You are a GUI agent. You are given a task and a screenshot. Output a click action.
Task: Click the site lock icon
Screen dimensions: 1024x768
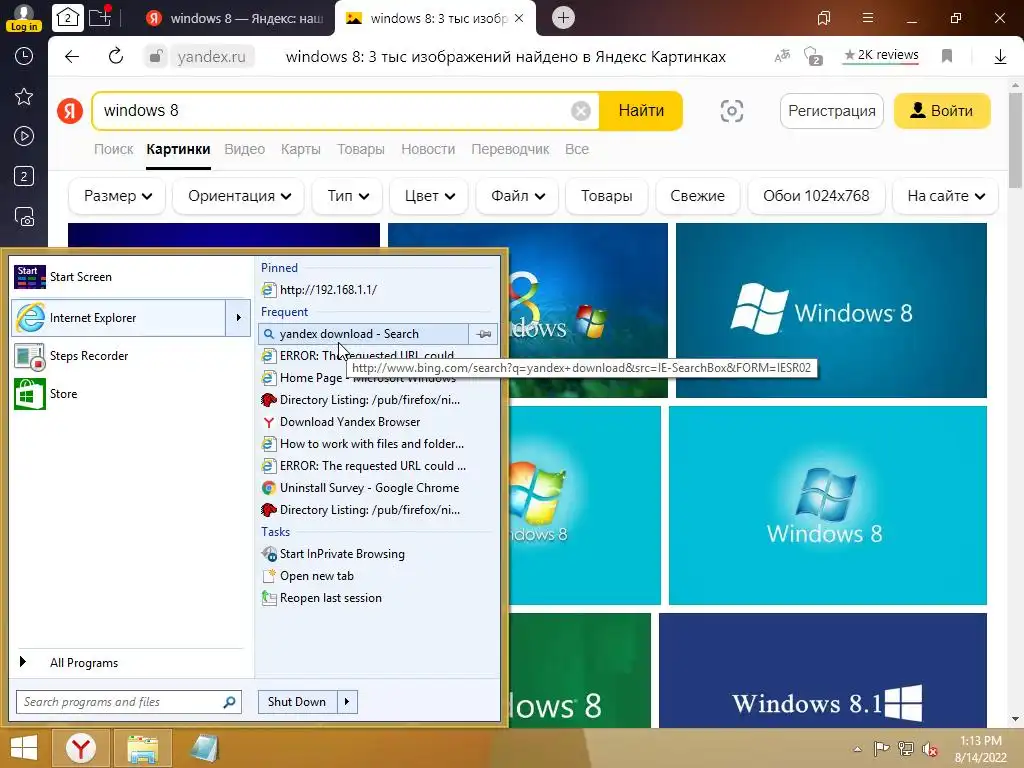point(155,57)
